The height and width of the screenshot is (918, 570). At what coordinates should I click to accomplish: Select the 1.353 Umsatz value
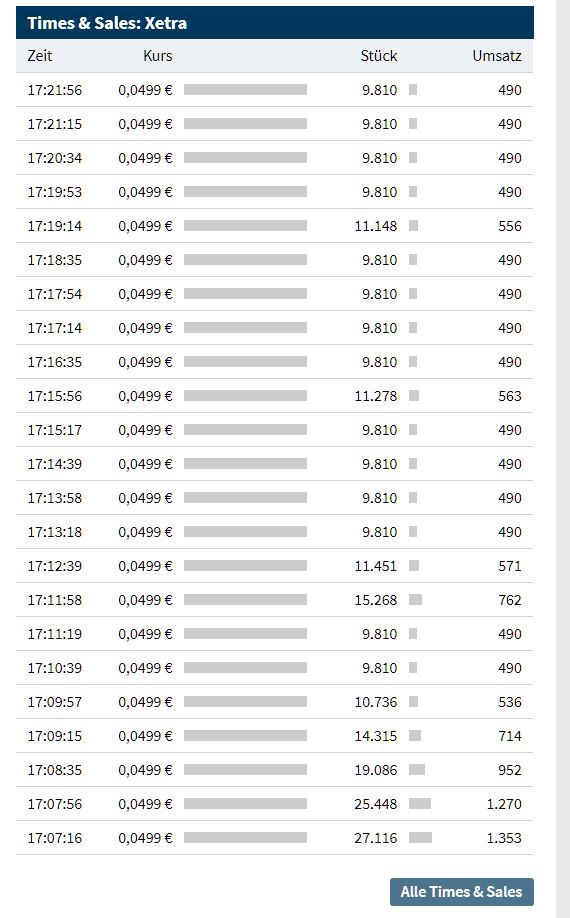coord(504,838)
